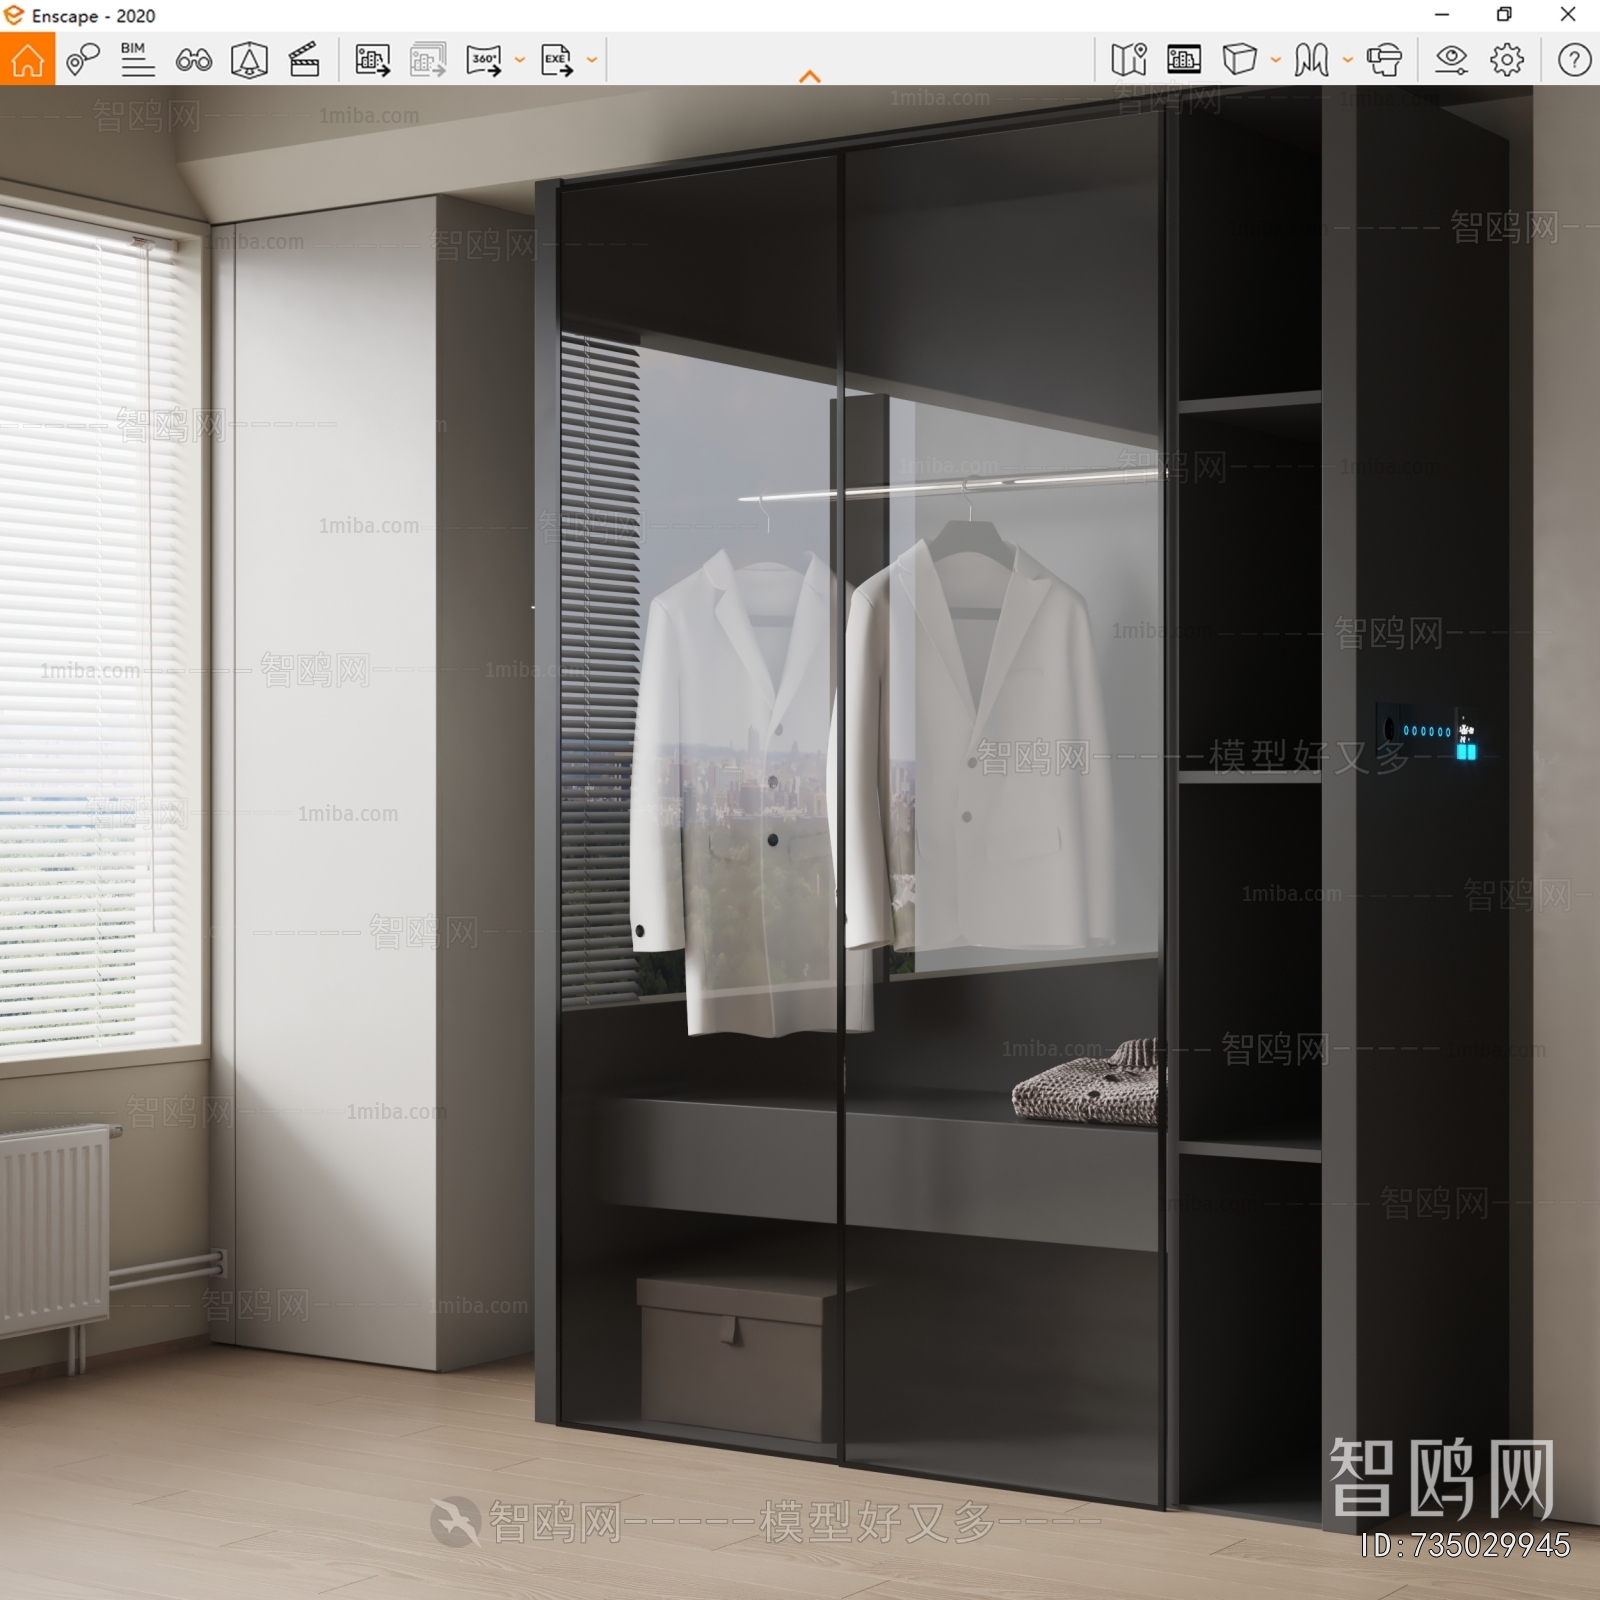Click batch rendering export icon

pyautogui.click(x=428, y=60)
